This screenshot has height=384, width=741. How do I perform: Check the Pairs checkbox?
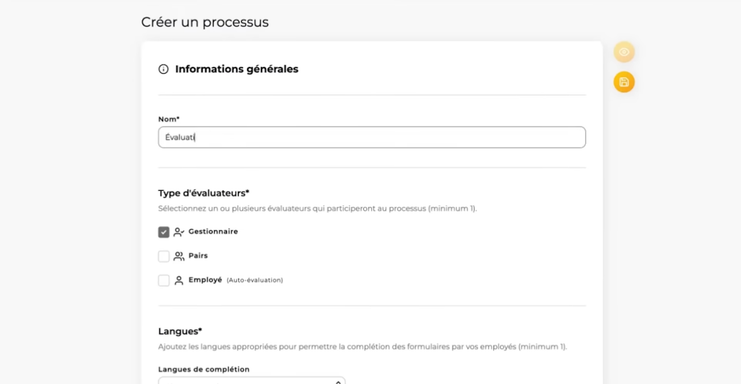point(164,256)
